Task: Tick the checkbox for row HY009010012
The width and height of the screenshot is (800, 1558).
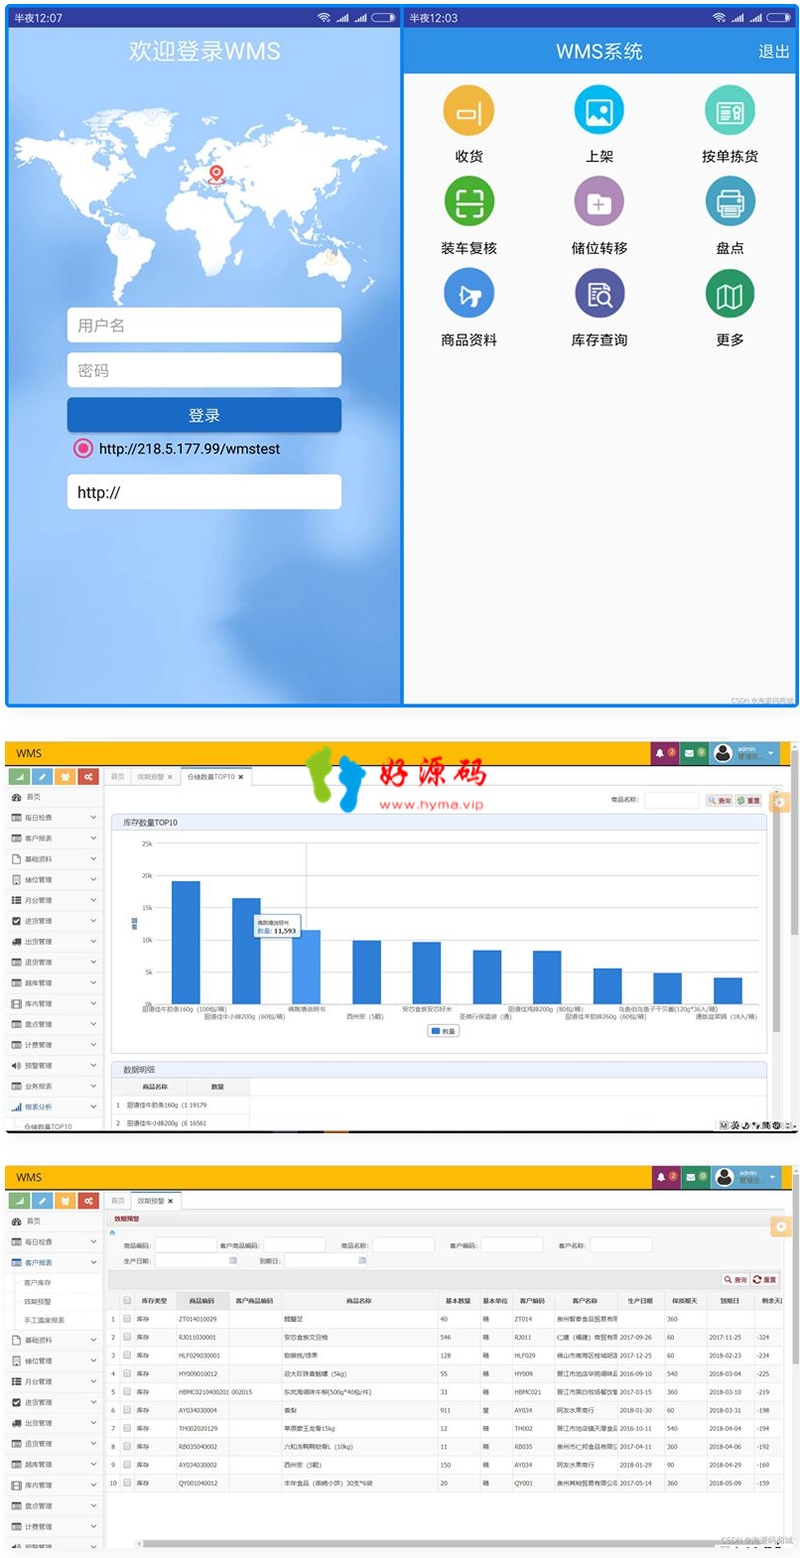Action: coord(127,1373)
